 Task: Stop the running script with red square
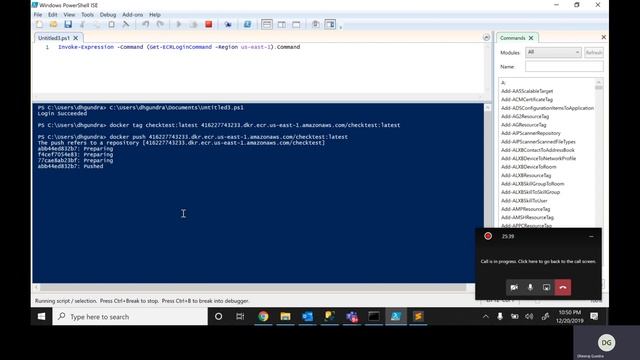[209, 24]
